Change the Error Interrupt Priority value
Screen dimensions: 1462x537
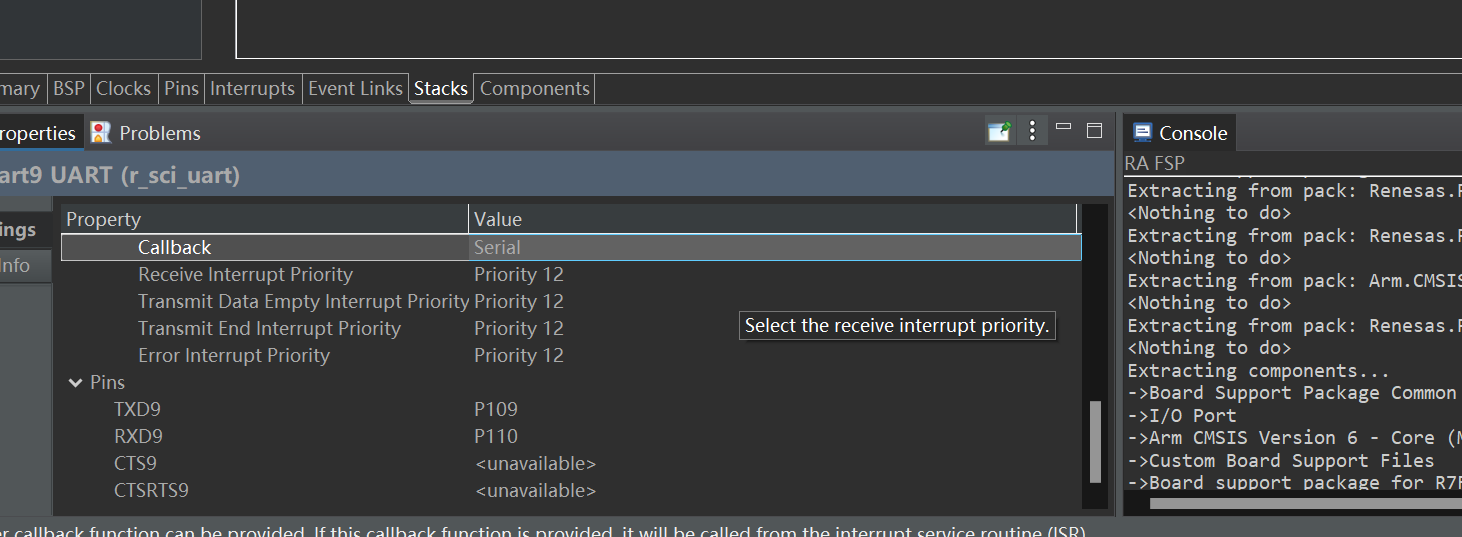click(519, 355)
